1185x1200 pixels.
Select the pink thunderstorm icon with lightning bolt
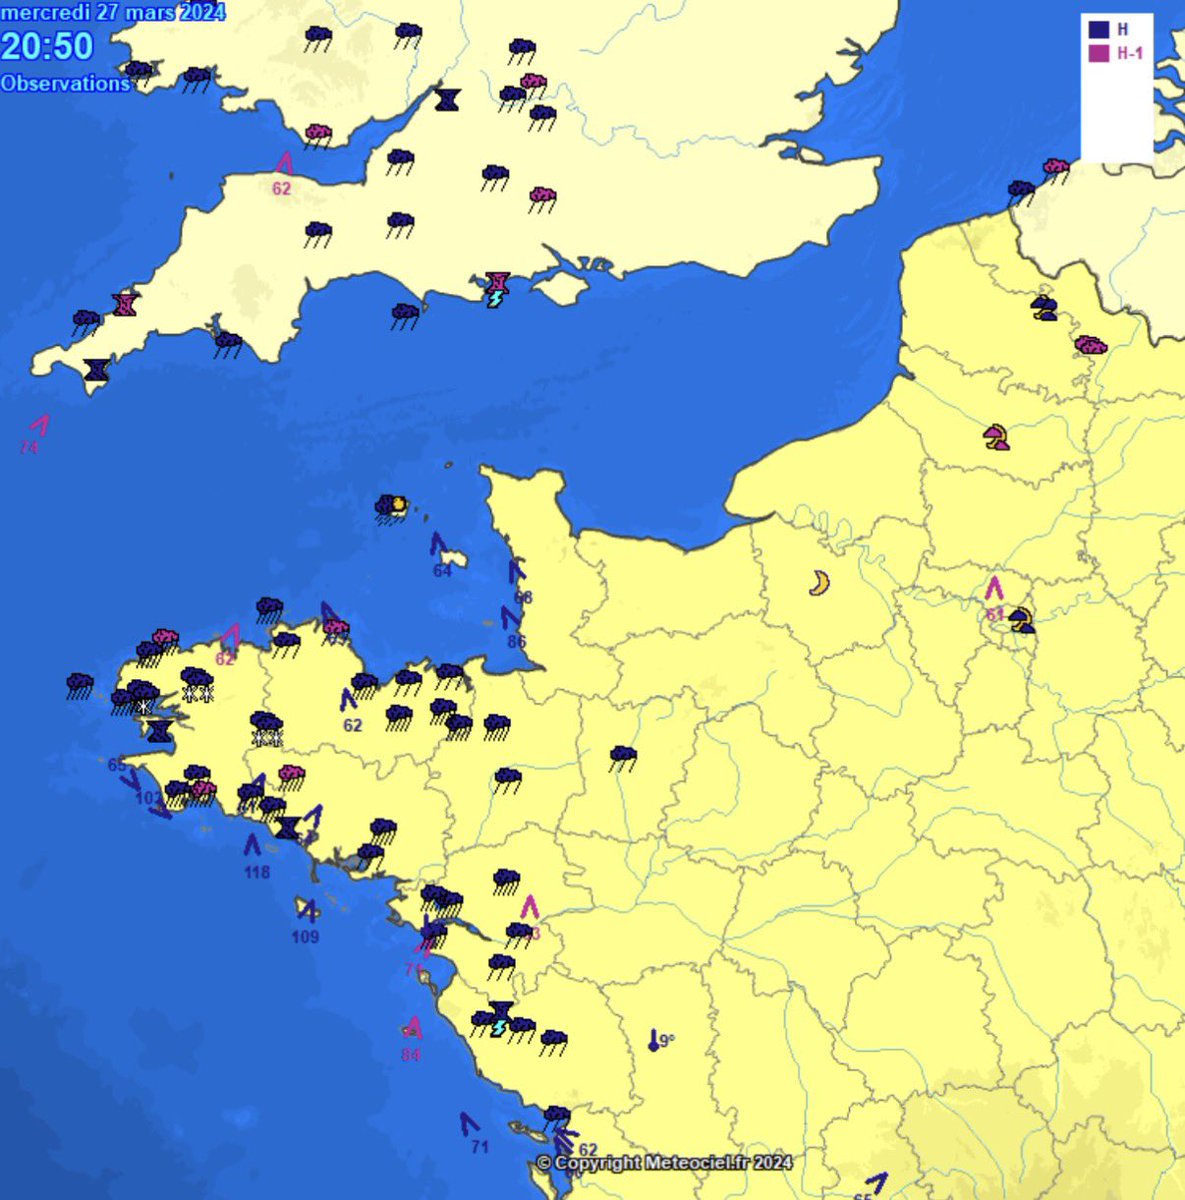(x=497, y=290)
